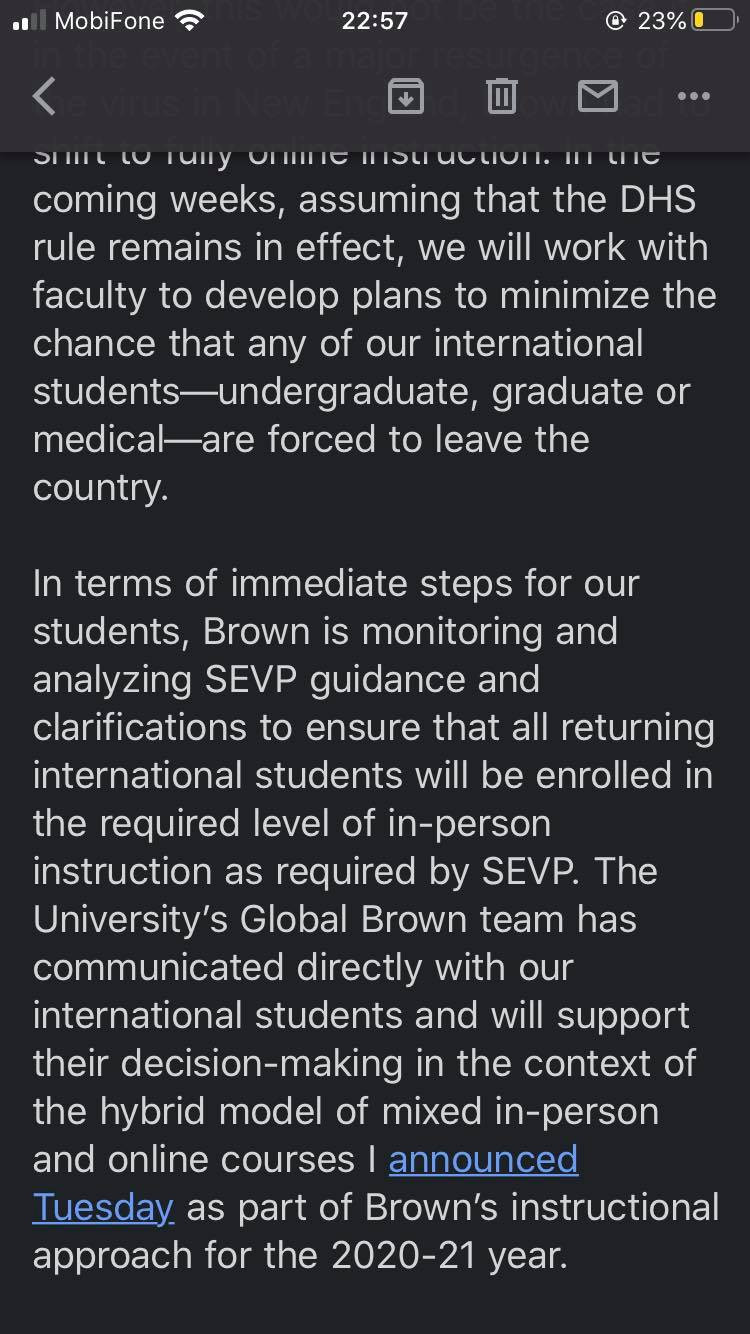Tap the line "coming weeks, assuming that the DHS"

[x=364, y=200]
